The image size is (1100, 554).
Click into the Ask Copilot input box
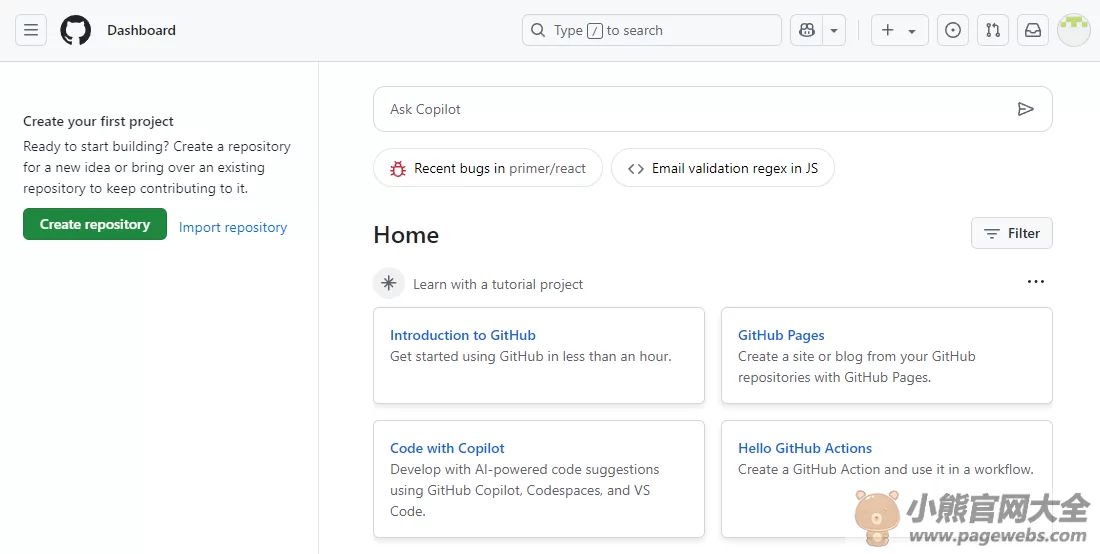(x=713, y=109)
